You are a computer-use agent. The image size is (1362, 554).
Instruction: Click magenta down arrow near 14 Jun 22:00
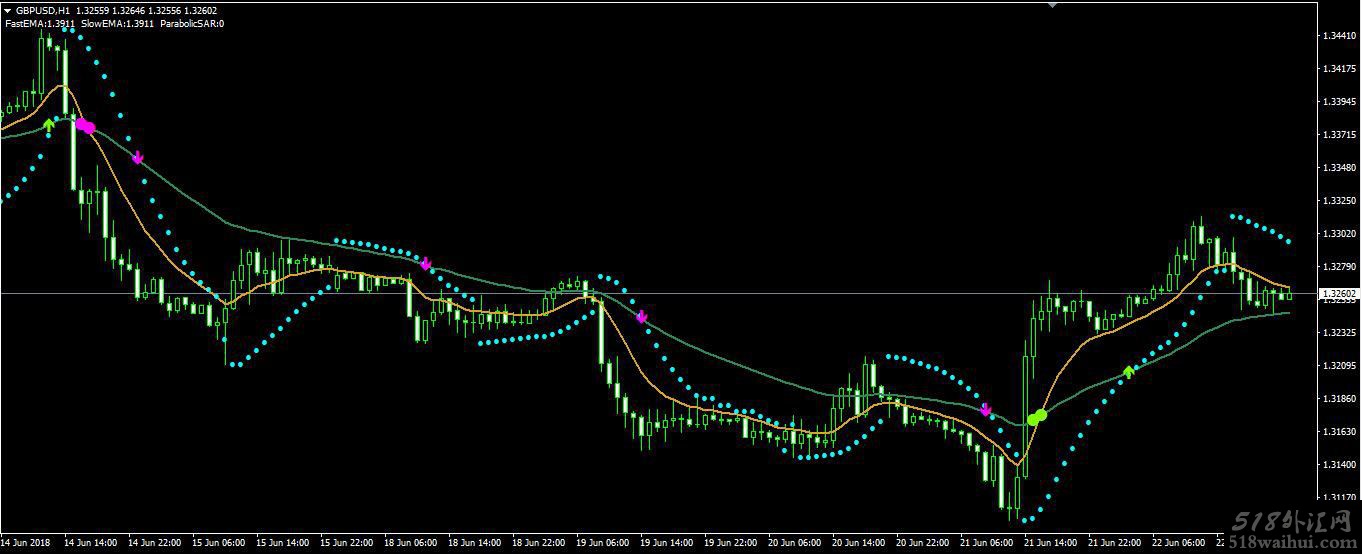coord(137,157)
